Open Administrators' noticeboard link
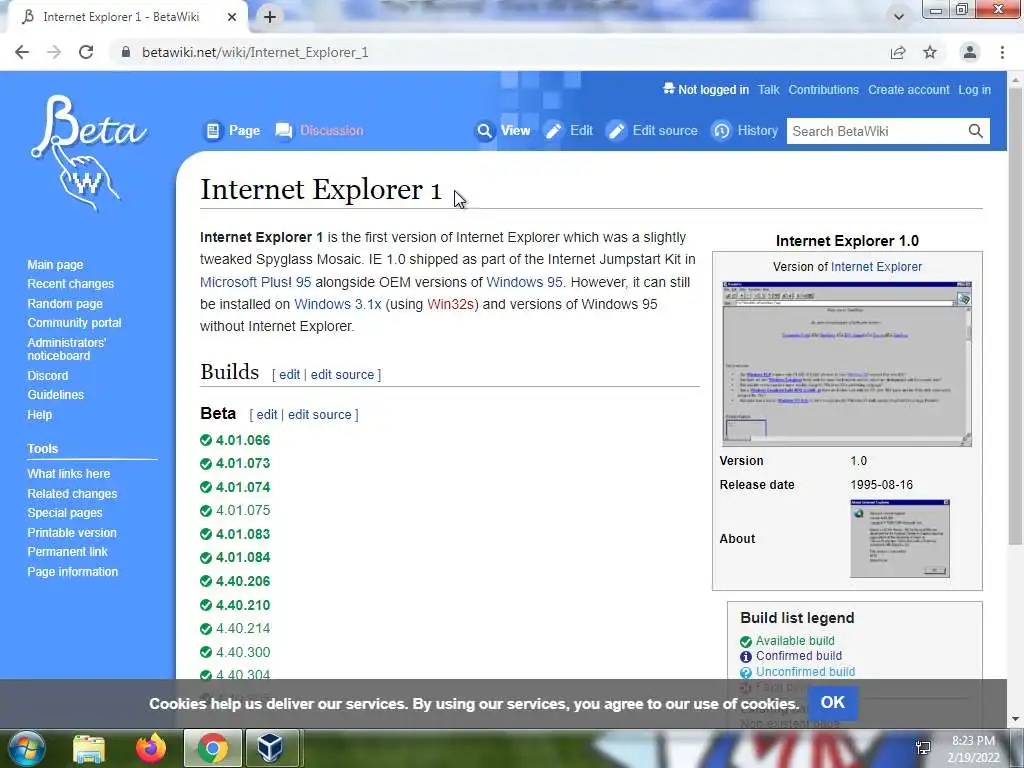 coord(67,349)
